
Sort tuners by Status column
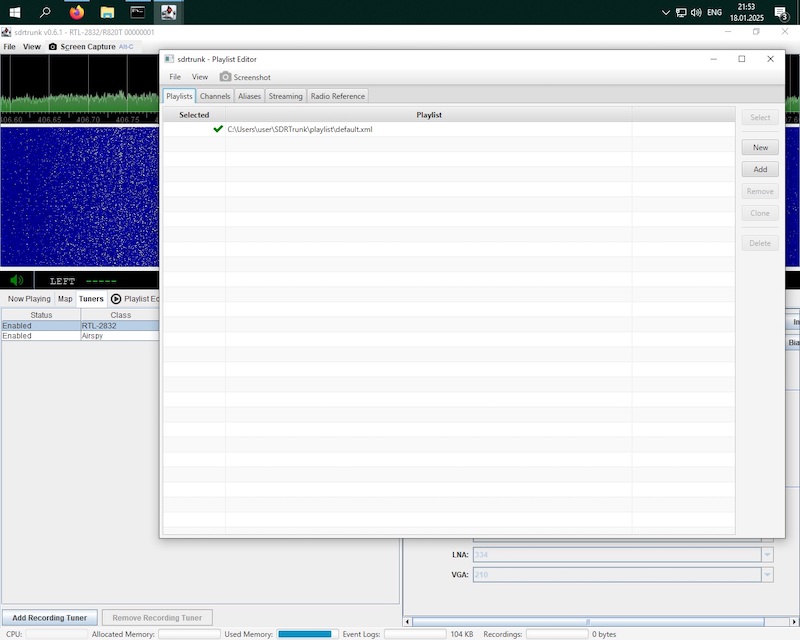(41, 315)
